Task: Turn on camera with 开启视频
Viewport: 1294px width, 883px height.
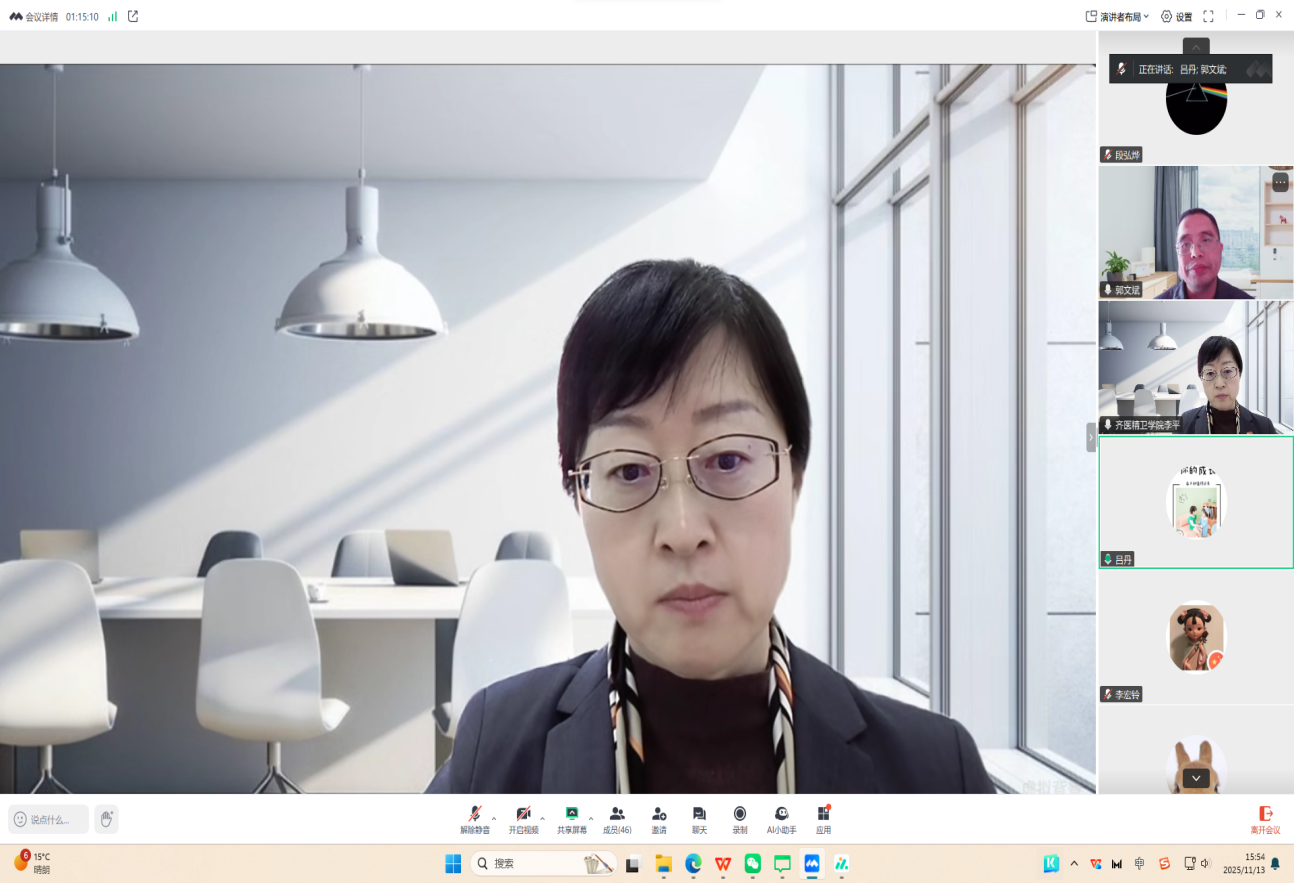Action: tap(523, 819)
